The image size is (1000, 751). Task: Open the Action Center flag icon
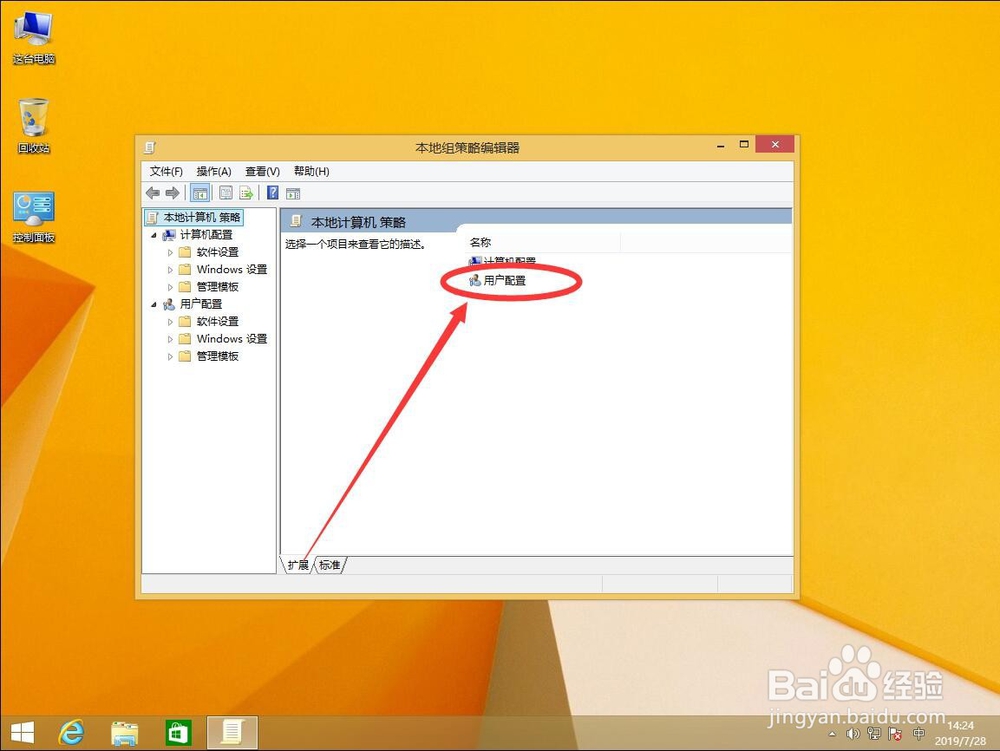[x=895, y=734]
